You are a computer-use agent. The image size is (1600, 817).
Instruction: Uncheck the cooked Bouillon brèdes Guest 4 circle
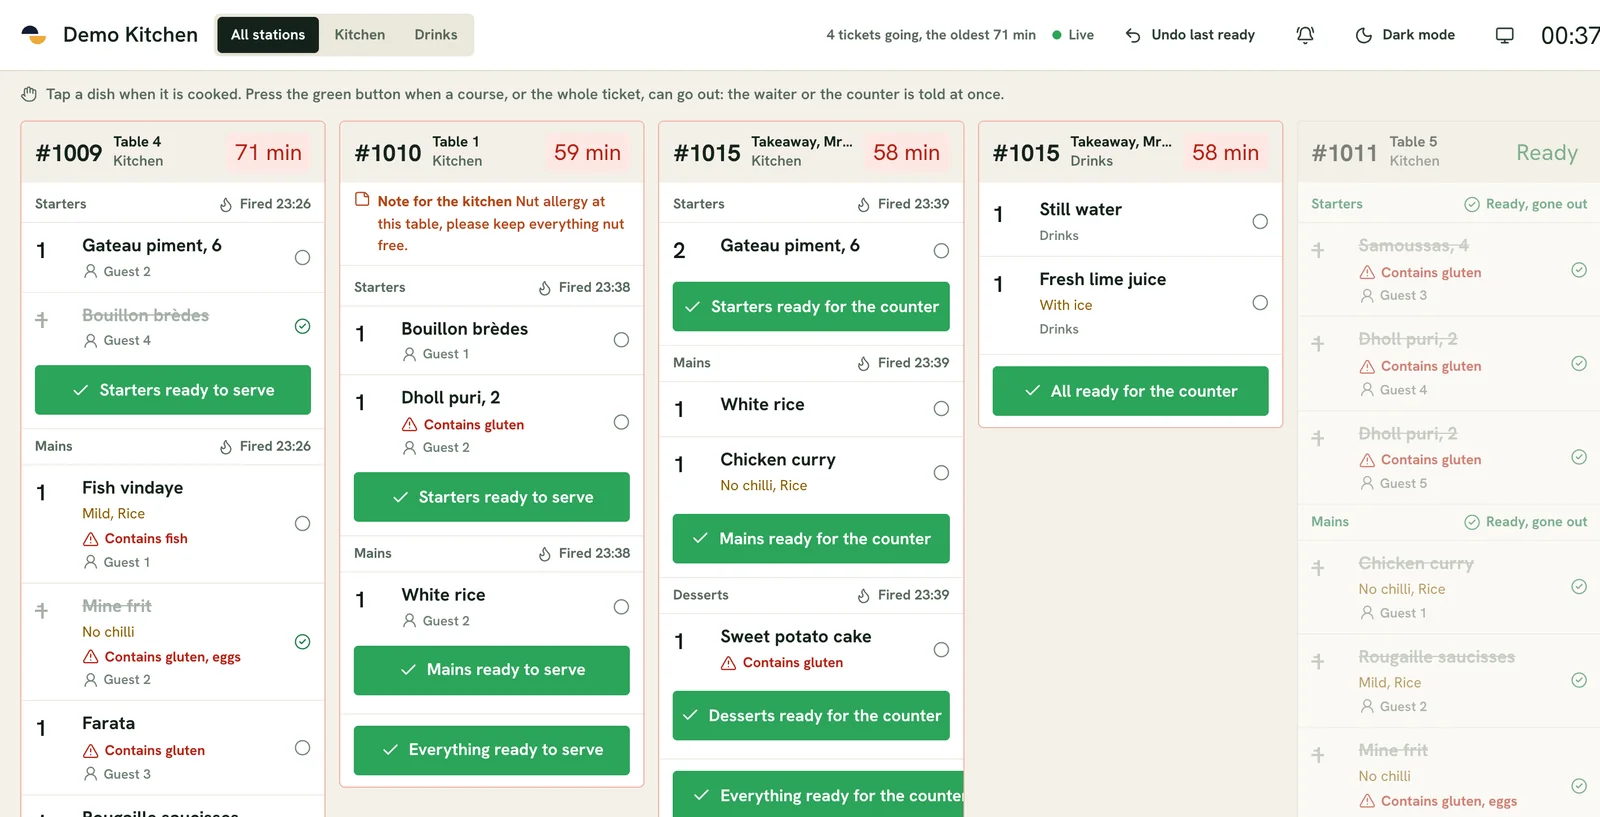coord(302,326)
